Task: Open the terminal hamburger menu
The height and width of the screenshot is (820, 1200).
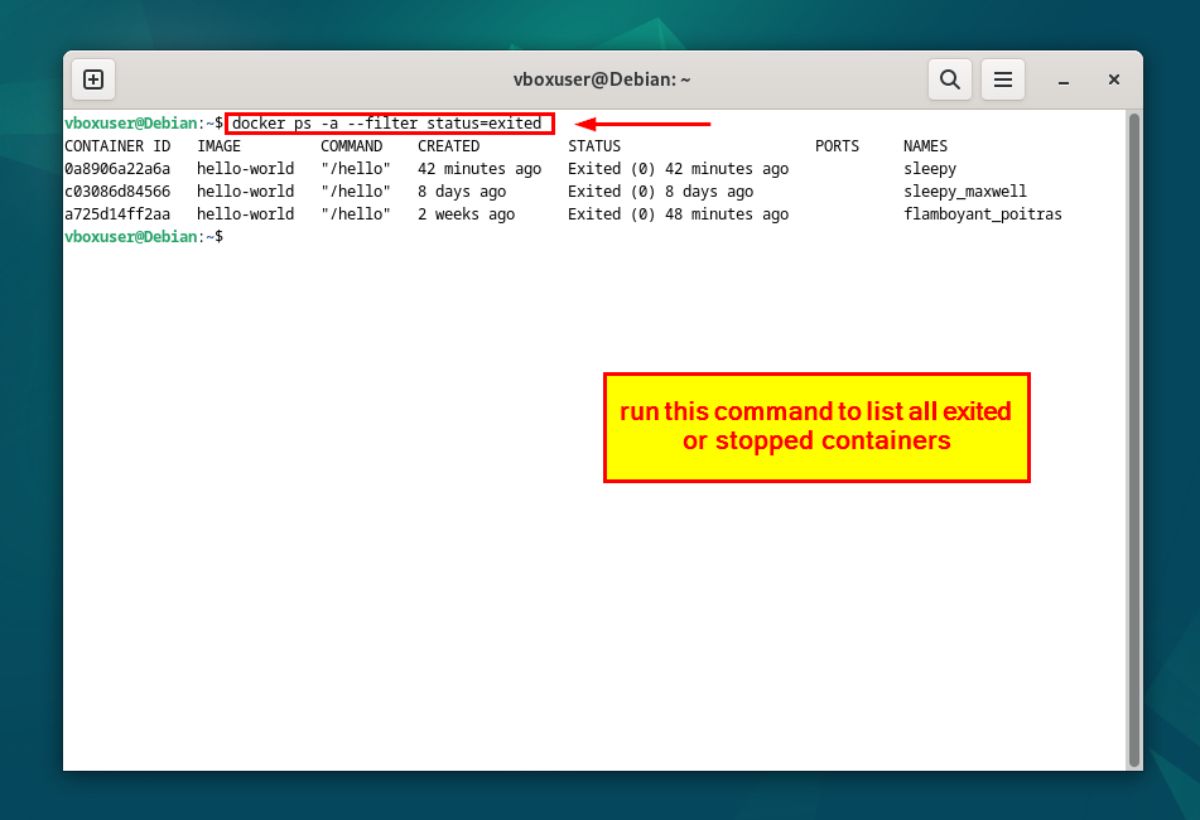Action: (x=1003, y=79)
